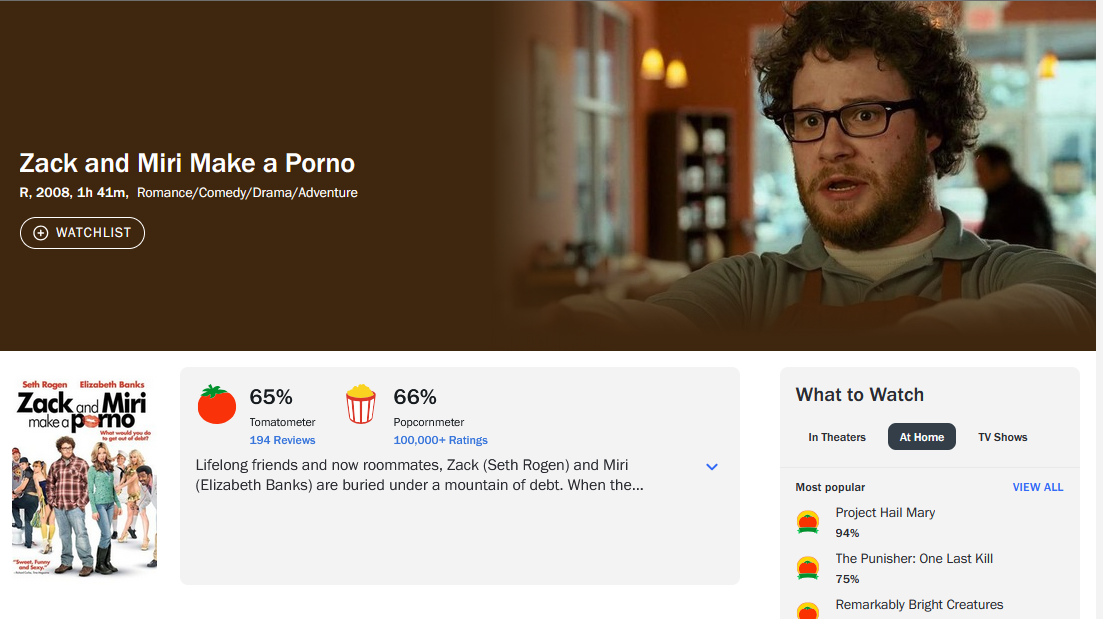Click the 66% Popcornmeter score
This screenshot has width=1103, height=619.
pyautogui.click(x=415, y=397)
